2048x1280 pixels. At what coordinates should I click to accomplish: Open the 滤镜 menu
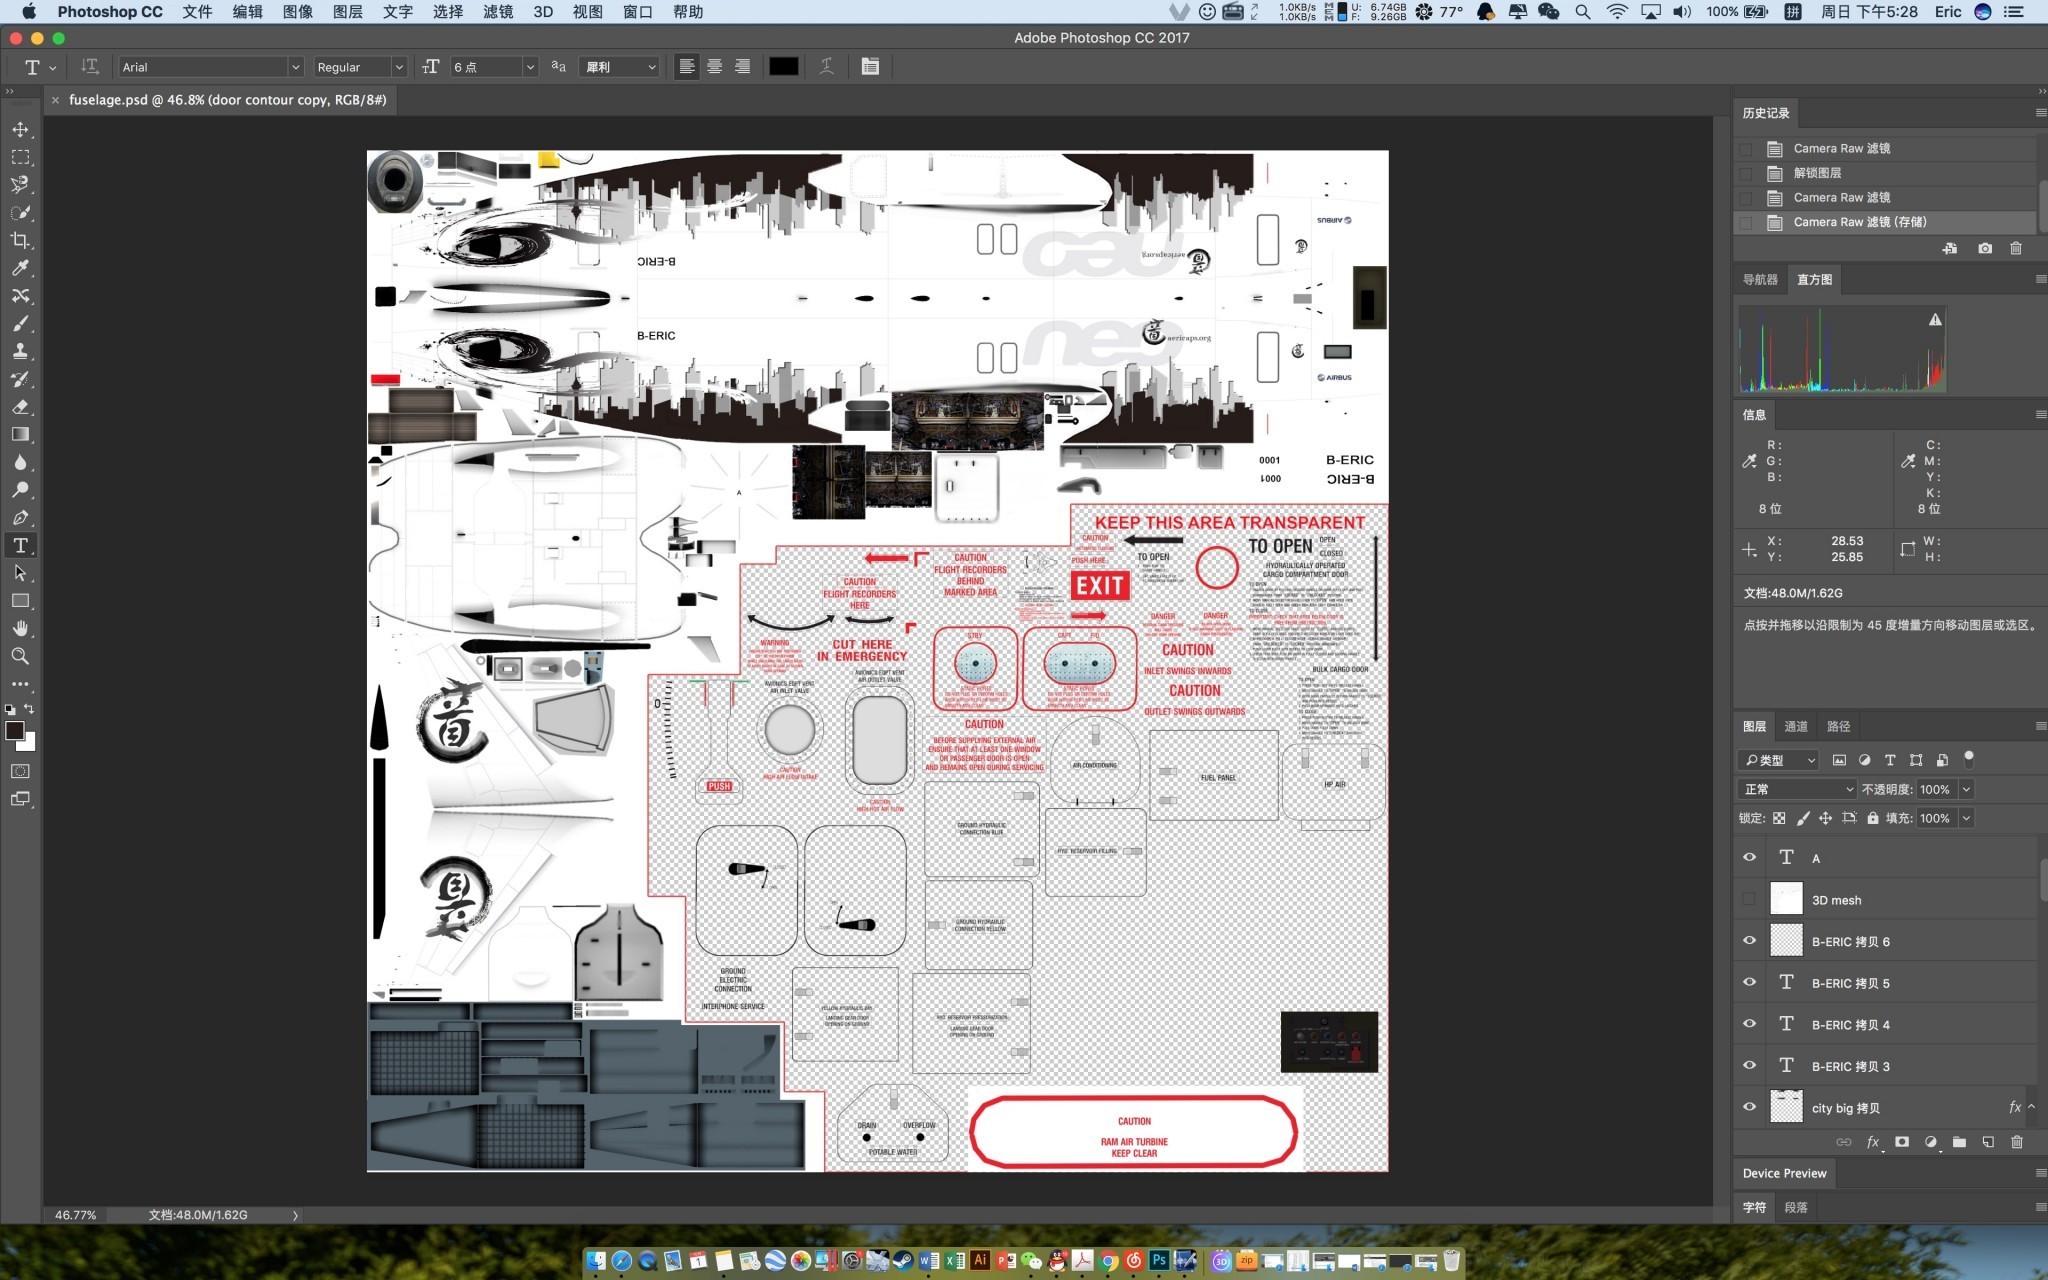click(x=497, y=12)
